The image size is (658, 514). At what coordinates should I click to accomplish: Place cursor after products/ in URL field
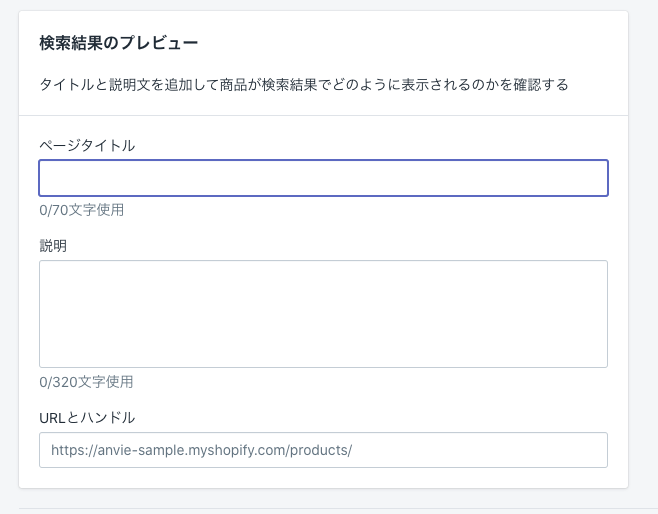pos(354,450)
